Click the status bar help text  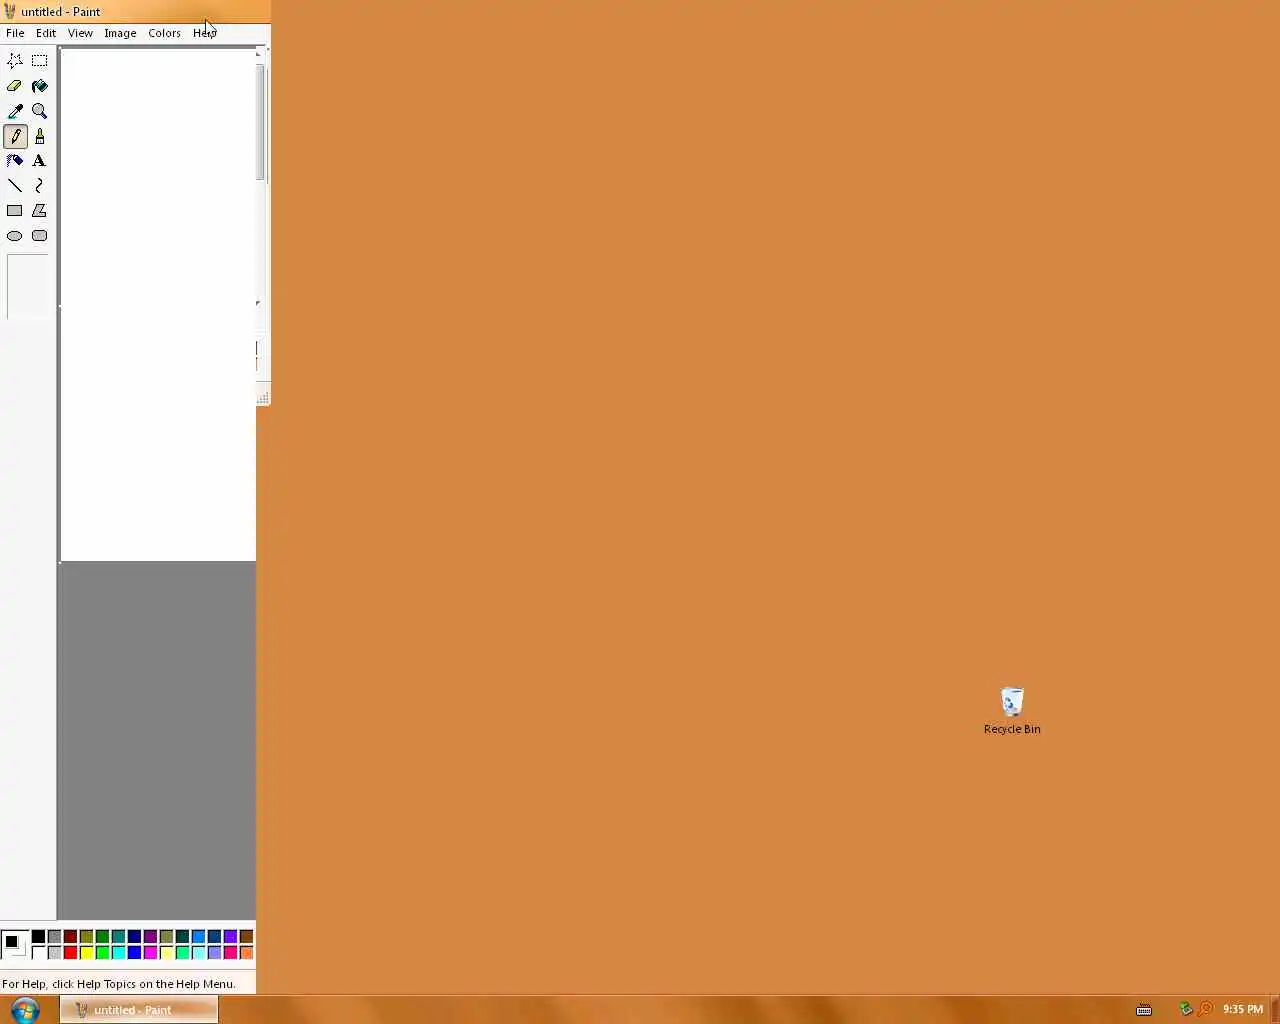pyautogui.click(x=119, y=984)
